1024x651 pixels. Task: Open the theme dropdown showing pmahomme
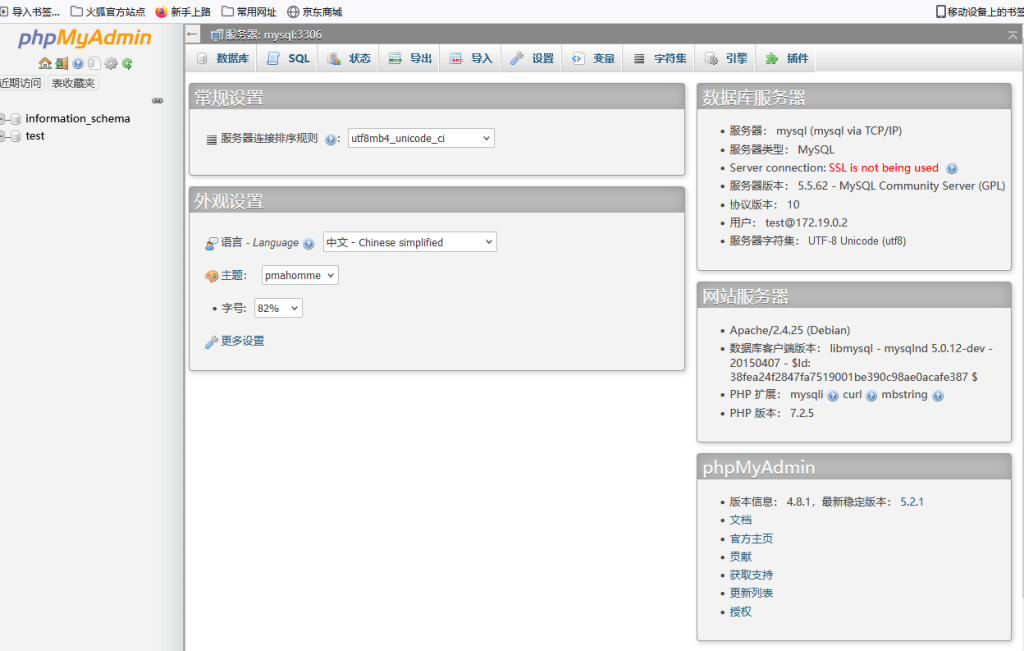(x=300, y=275)
